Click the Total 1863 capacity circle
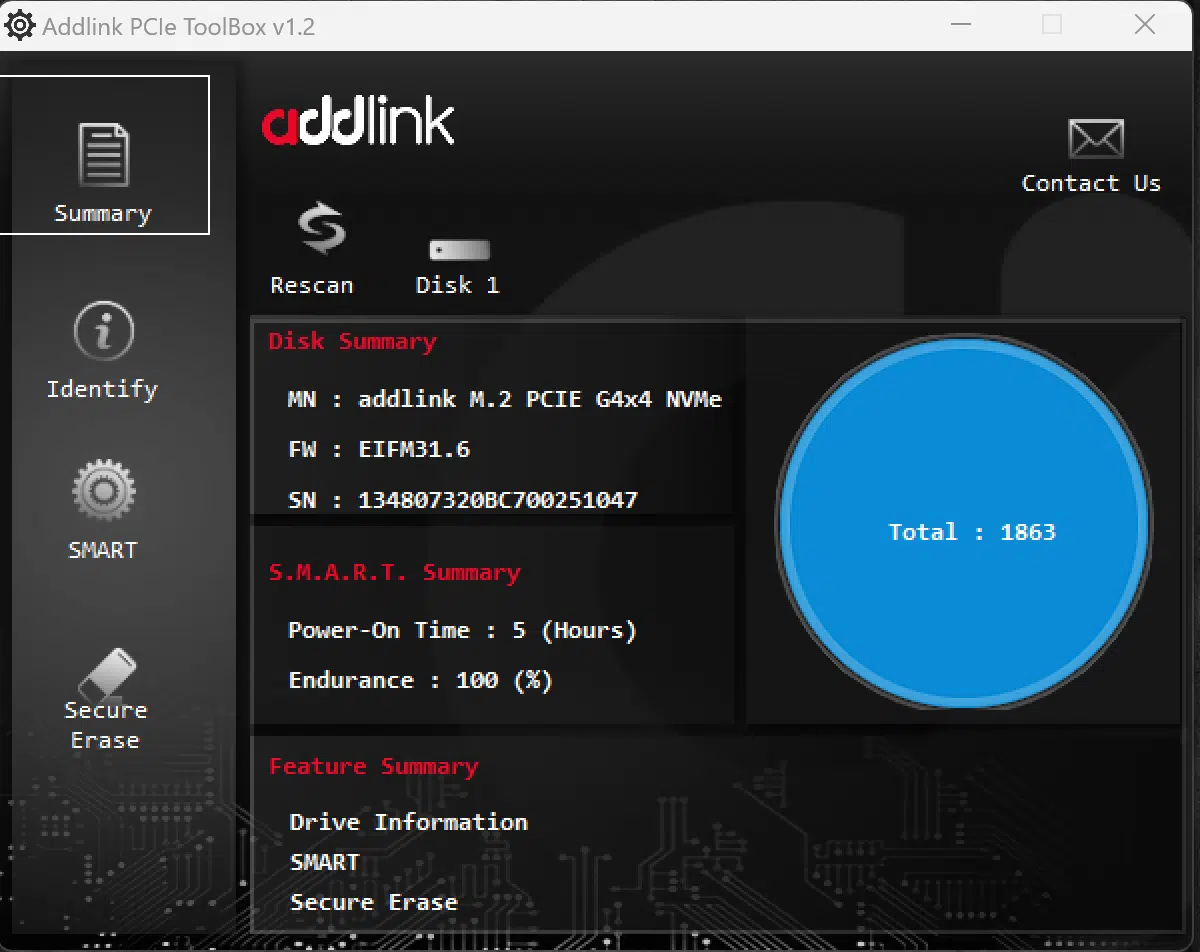1200x952 pixels. 963,531
